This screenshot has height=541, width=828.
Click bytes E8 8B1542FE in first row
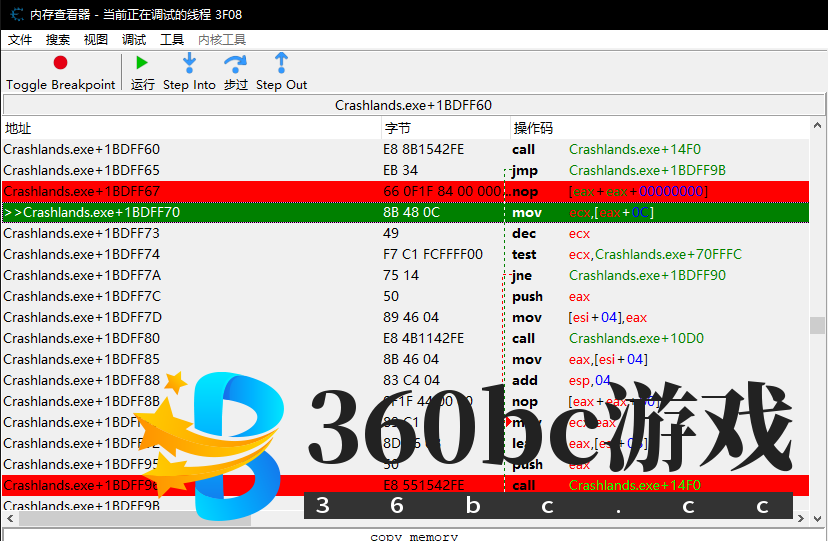coord(424,149)
